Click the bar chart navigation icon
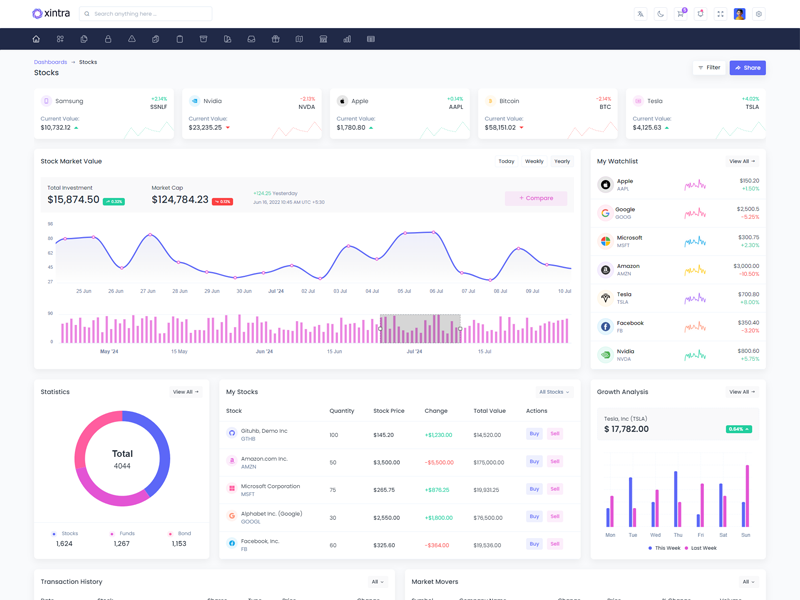Image resolution: width=800 pixels, height=600 pixels. pyautogui.click(x=347, y=39)
